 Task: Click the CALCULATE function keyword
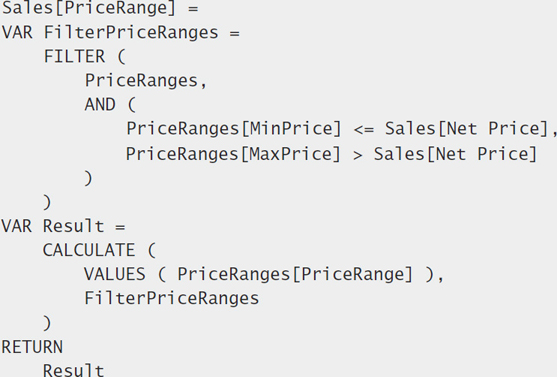tap(89, 250)
